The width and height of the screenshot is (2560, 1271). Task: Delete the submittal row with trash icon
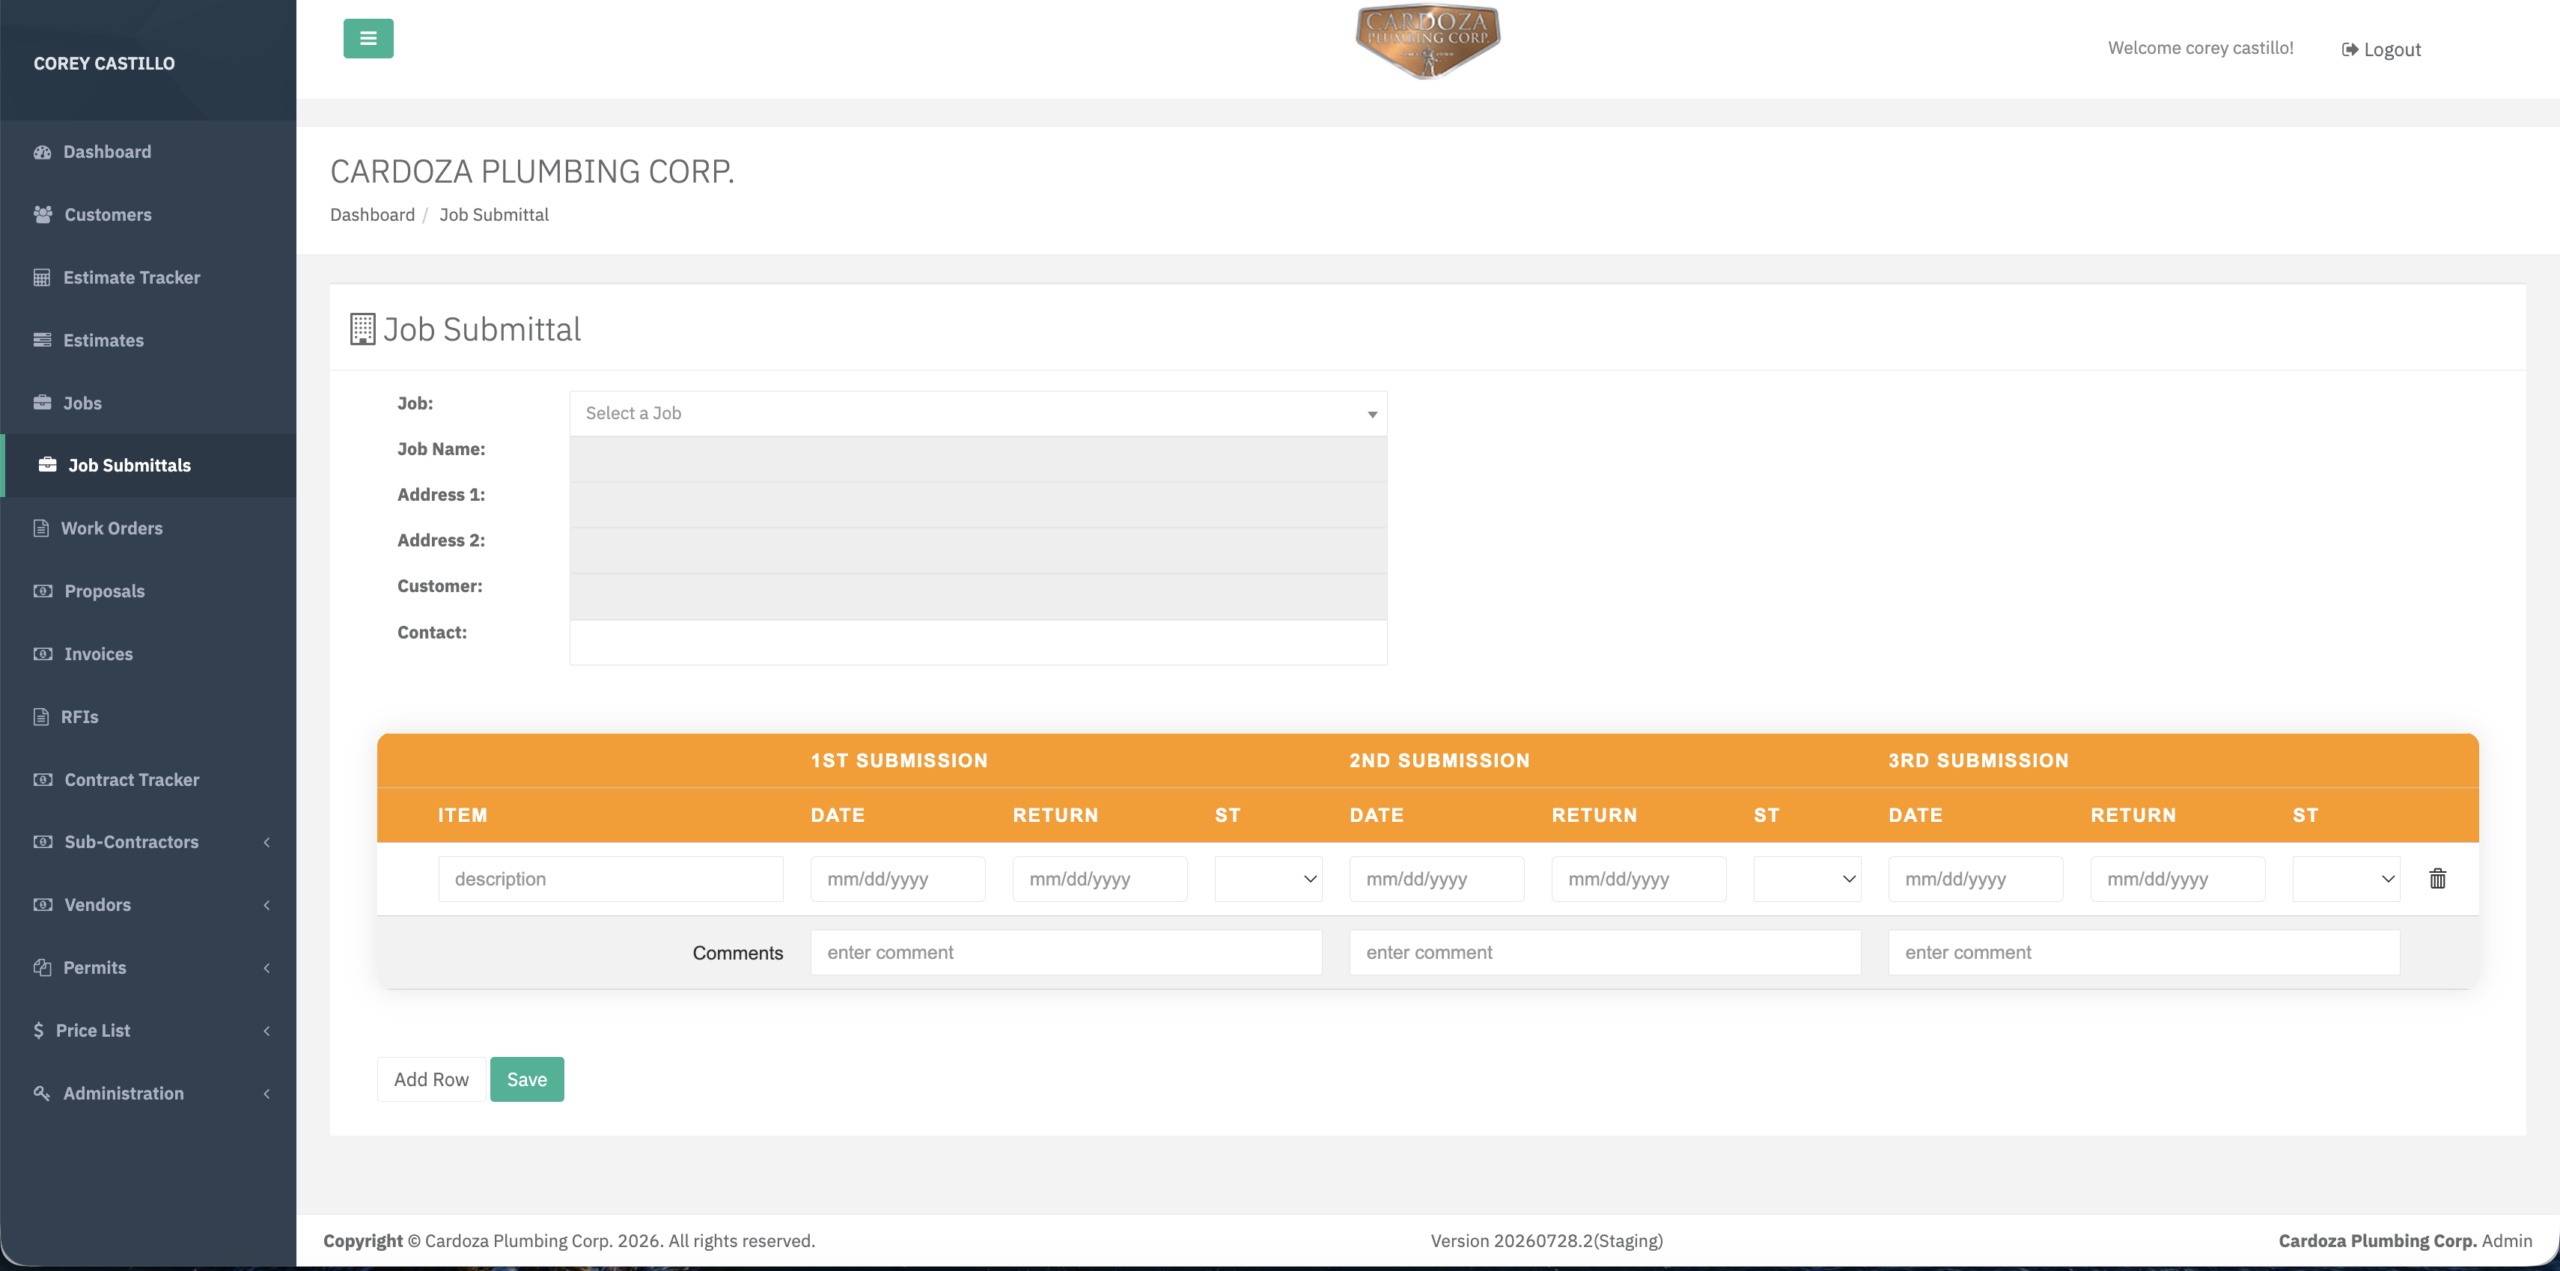coord(2438,879)
